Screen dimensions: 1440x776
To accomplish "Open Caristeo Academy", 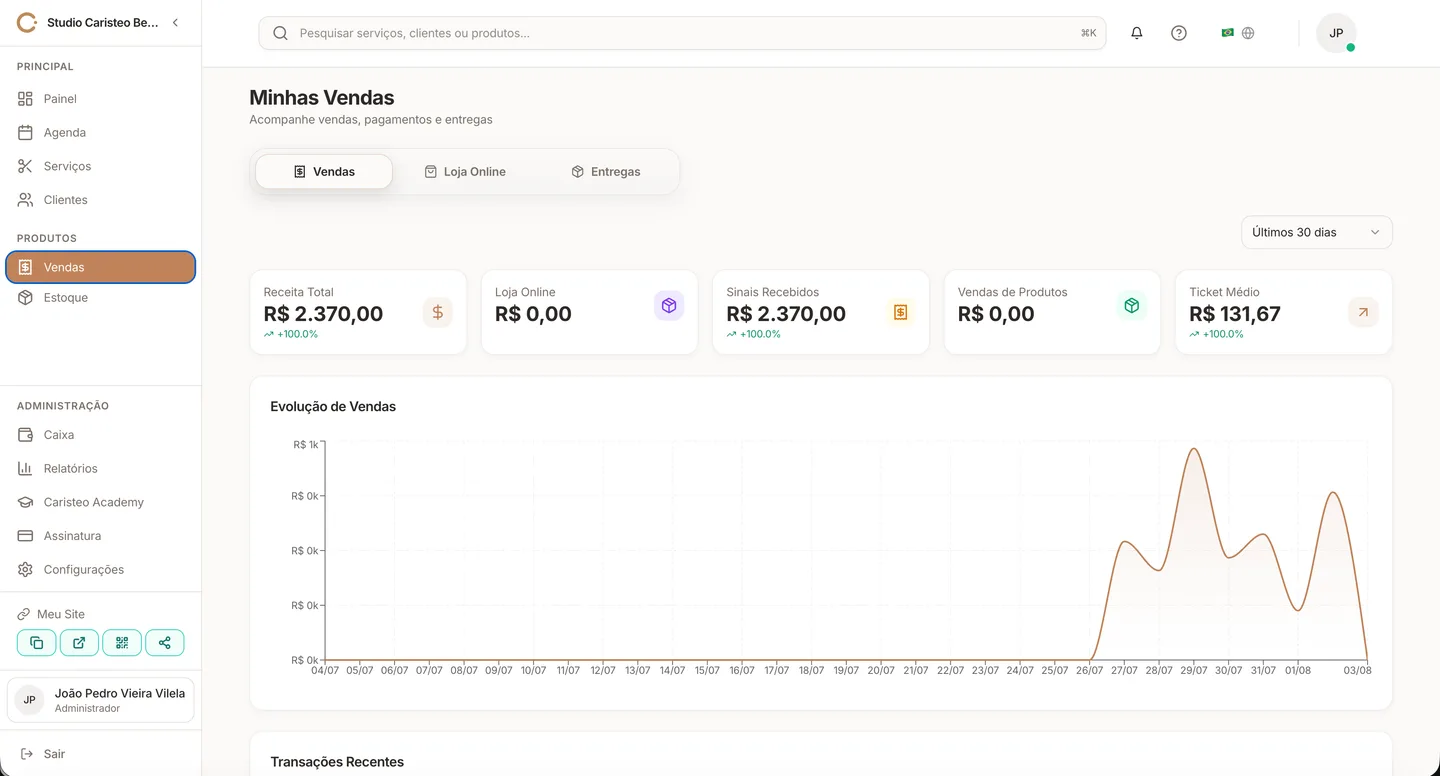I will point(100,502).
